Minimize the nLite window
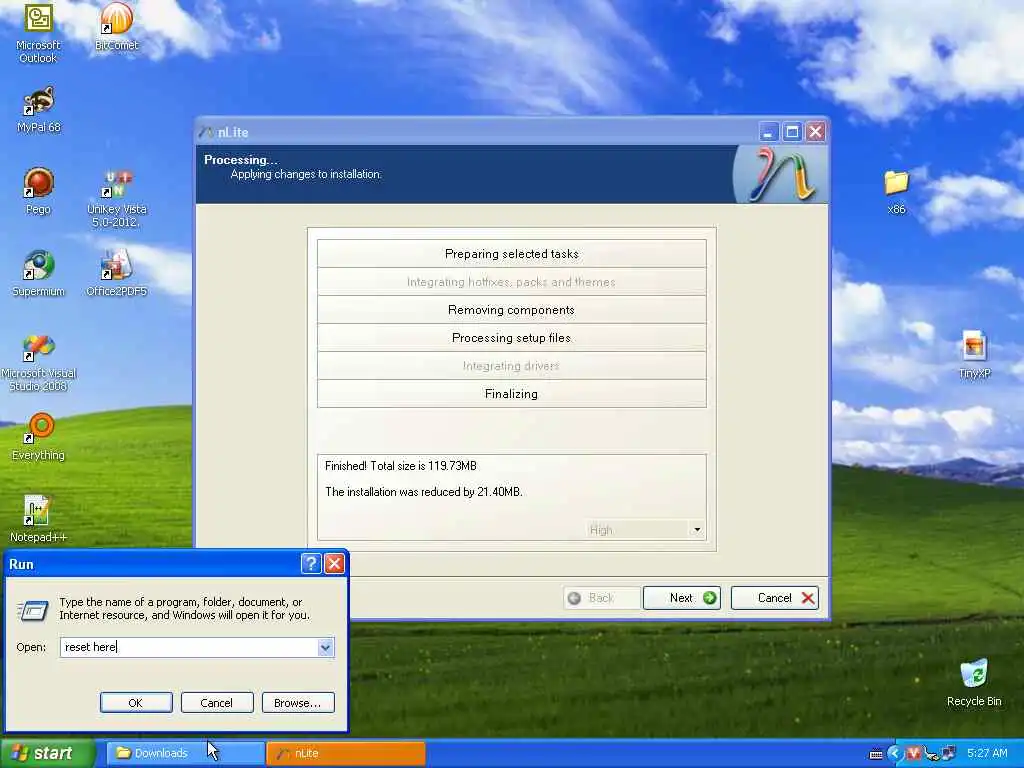 [x=769, y=132]
